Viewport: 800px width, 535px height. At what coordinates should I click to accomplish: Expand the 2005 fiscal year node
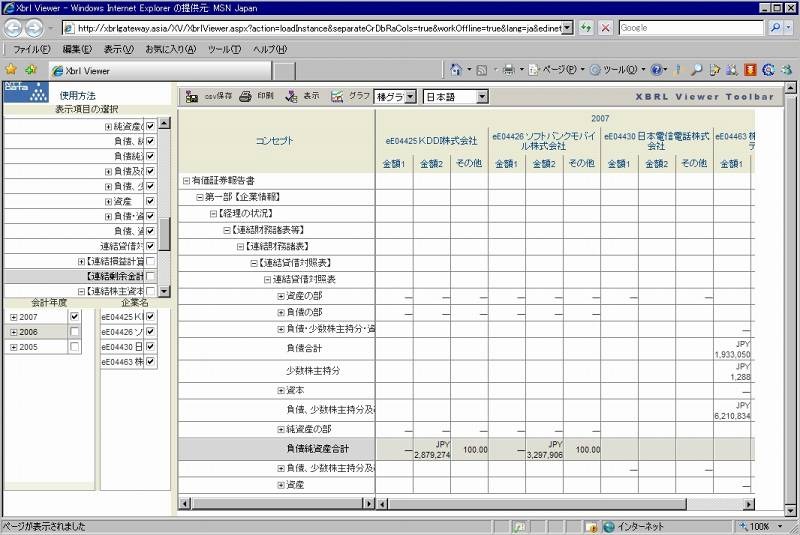(14, 347)
